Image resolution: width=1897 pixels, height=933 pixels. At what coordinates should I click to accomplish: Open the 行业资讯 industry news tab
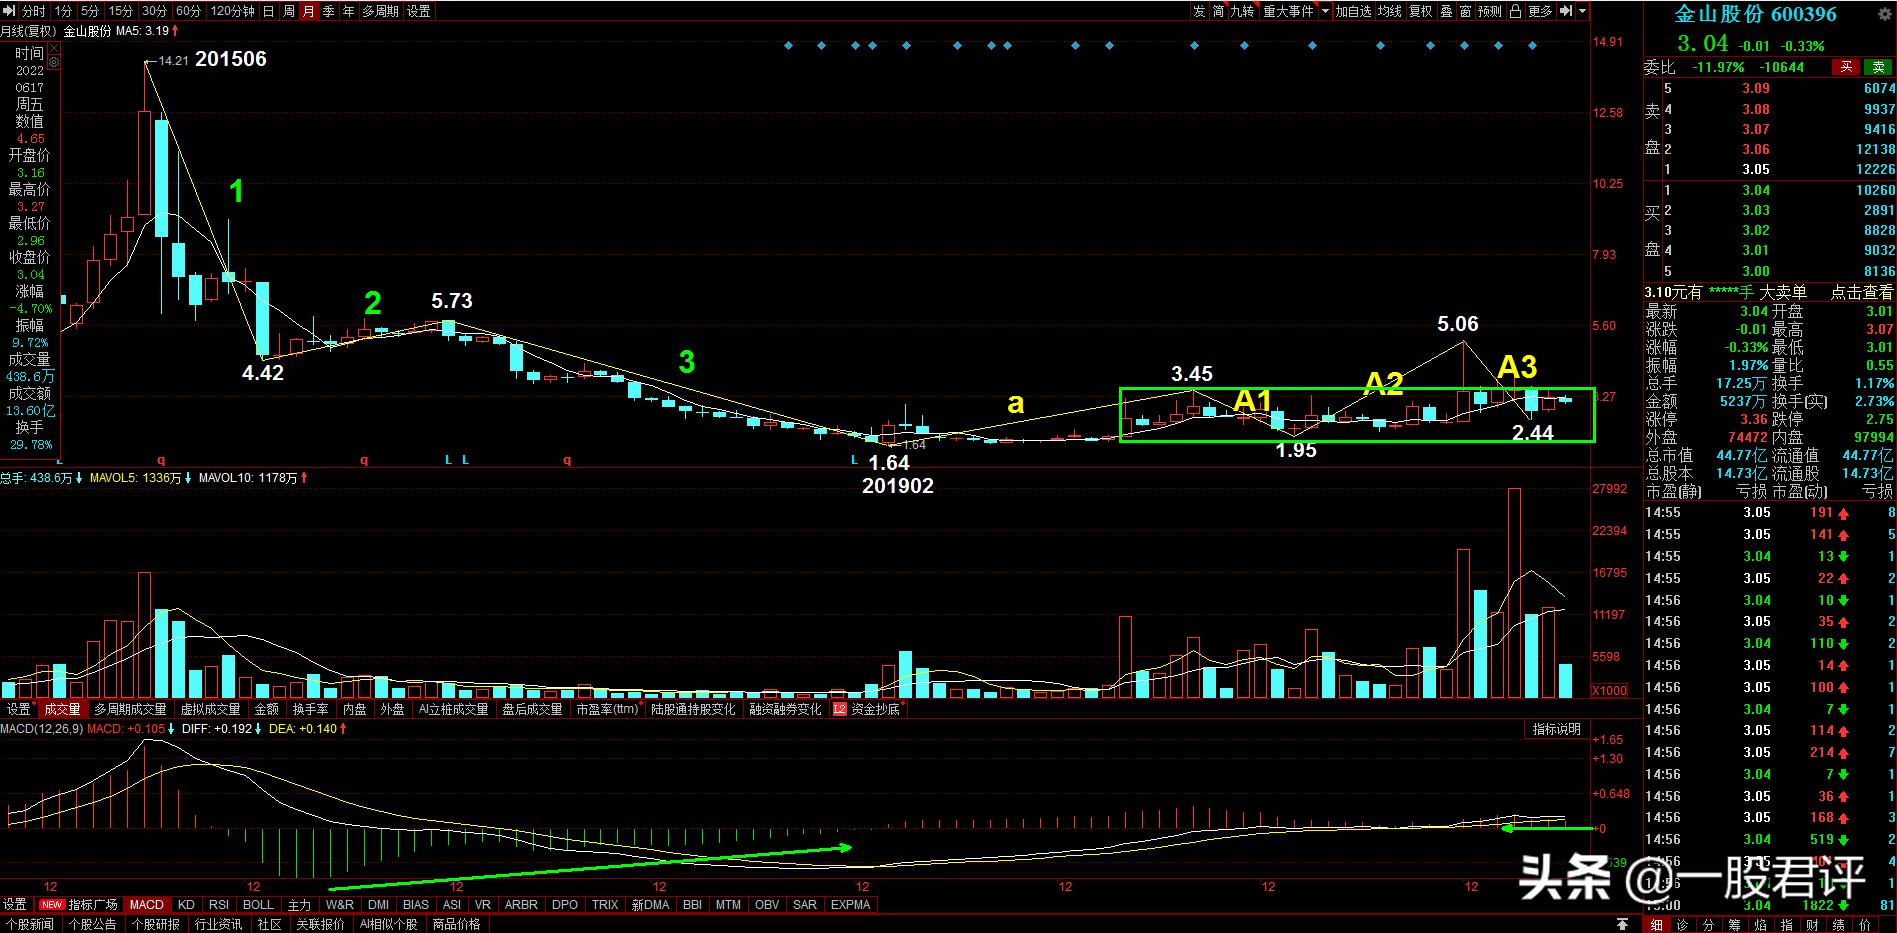tap(218, 924)
